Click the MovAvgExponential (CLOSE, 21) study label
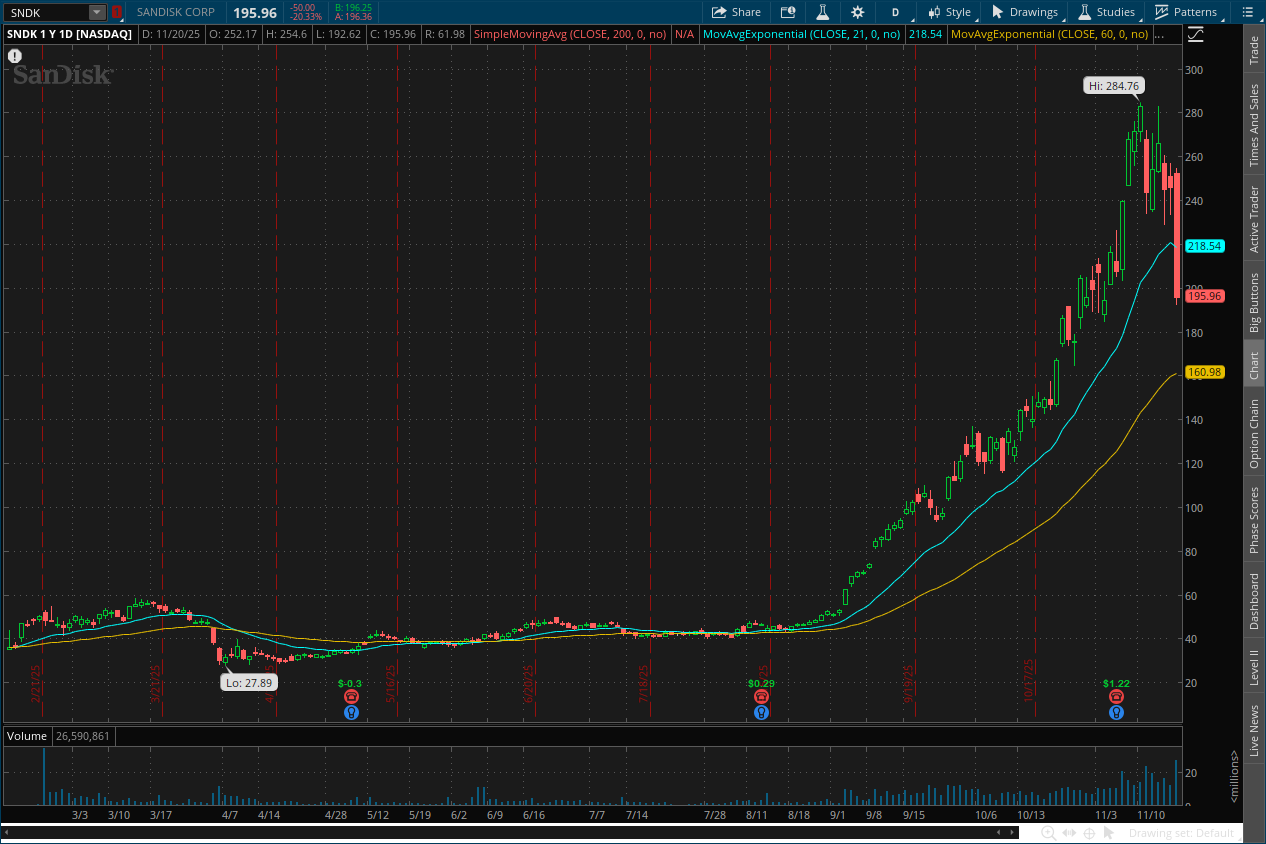Screen dimensions: 1266x844 pyautogui.click(x=801, y=34)
